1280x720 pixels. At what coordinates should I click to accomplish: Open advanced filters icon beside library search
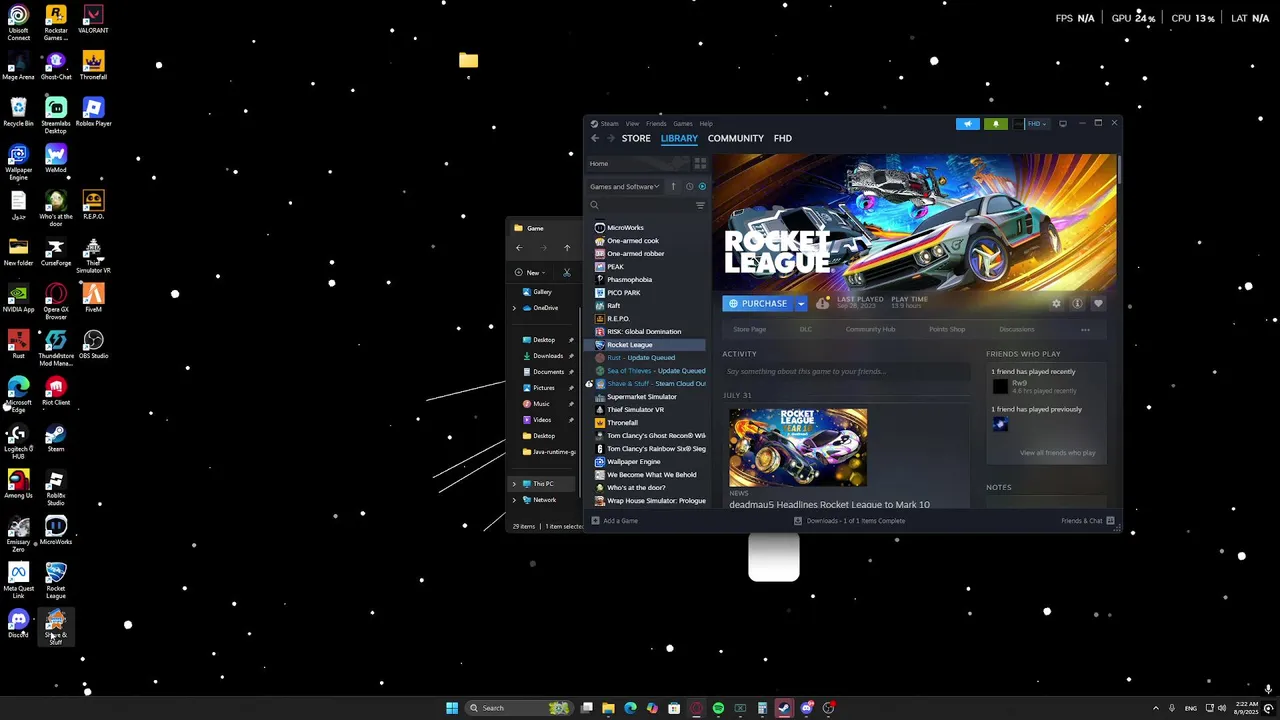[x=700, y=205]
